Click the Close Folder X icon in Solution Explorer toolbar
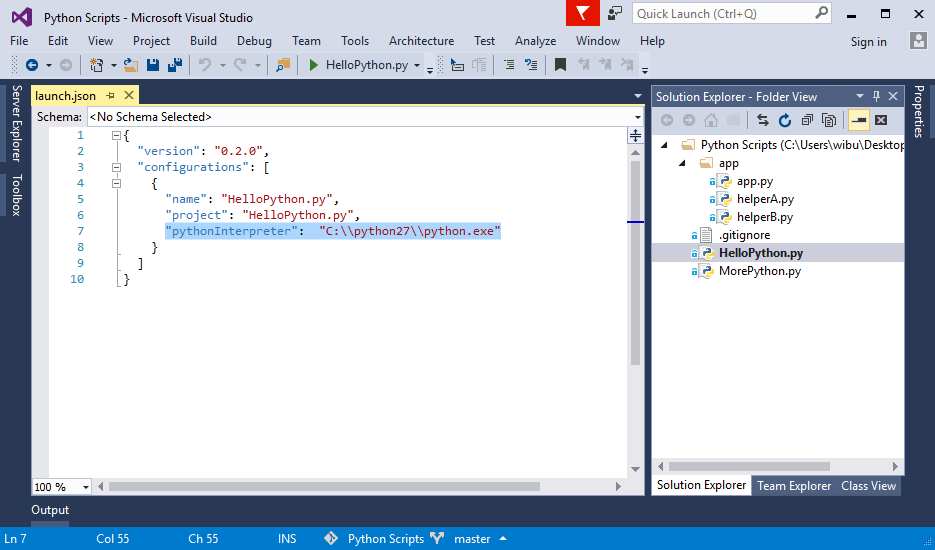Image resolution: width=935 pixels, height=550 pixels. click(881, 120)
